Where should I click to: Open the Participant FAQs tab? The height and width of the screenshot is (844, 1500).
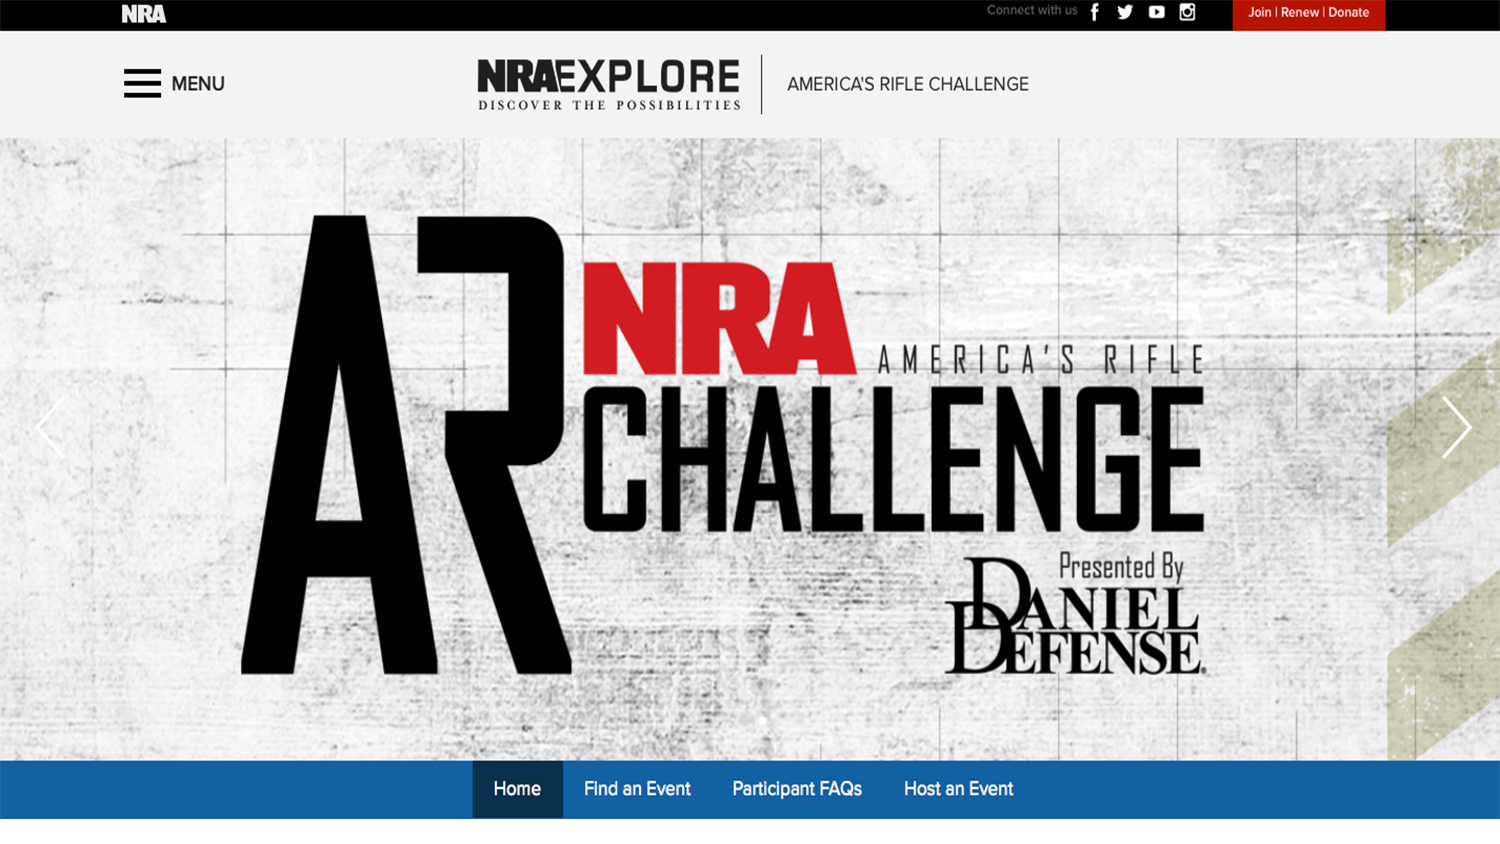[x=797, y=789]
